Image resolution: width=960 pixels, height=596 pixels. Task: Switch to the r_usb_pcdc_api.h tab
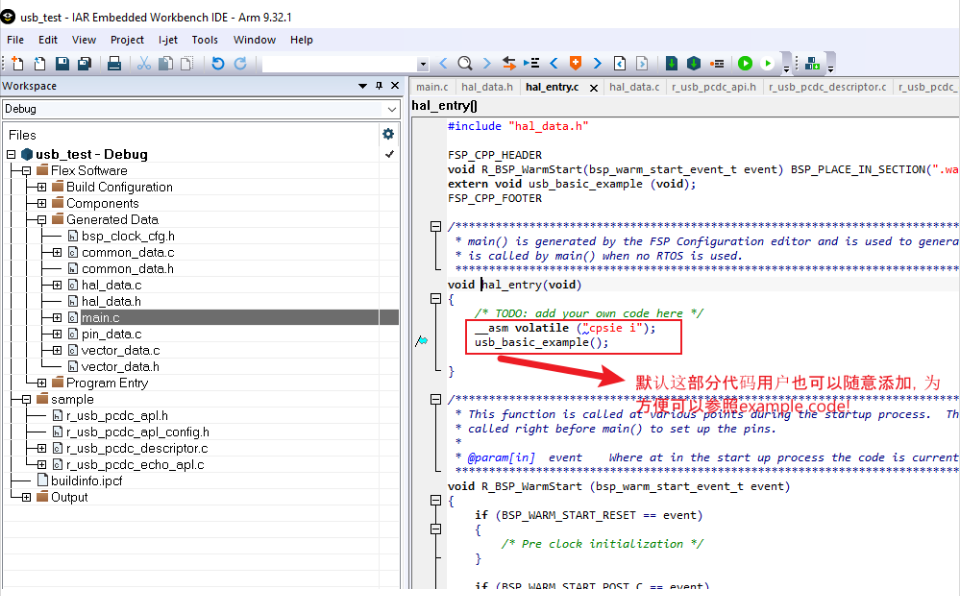(714, 87)
